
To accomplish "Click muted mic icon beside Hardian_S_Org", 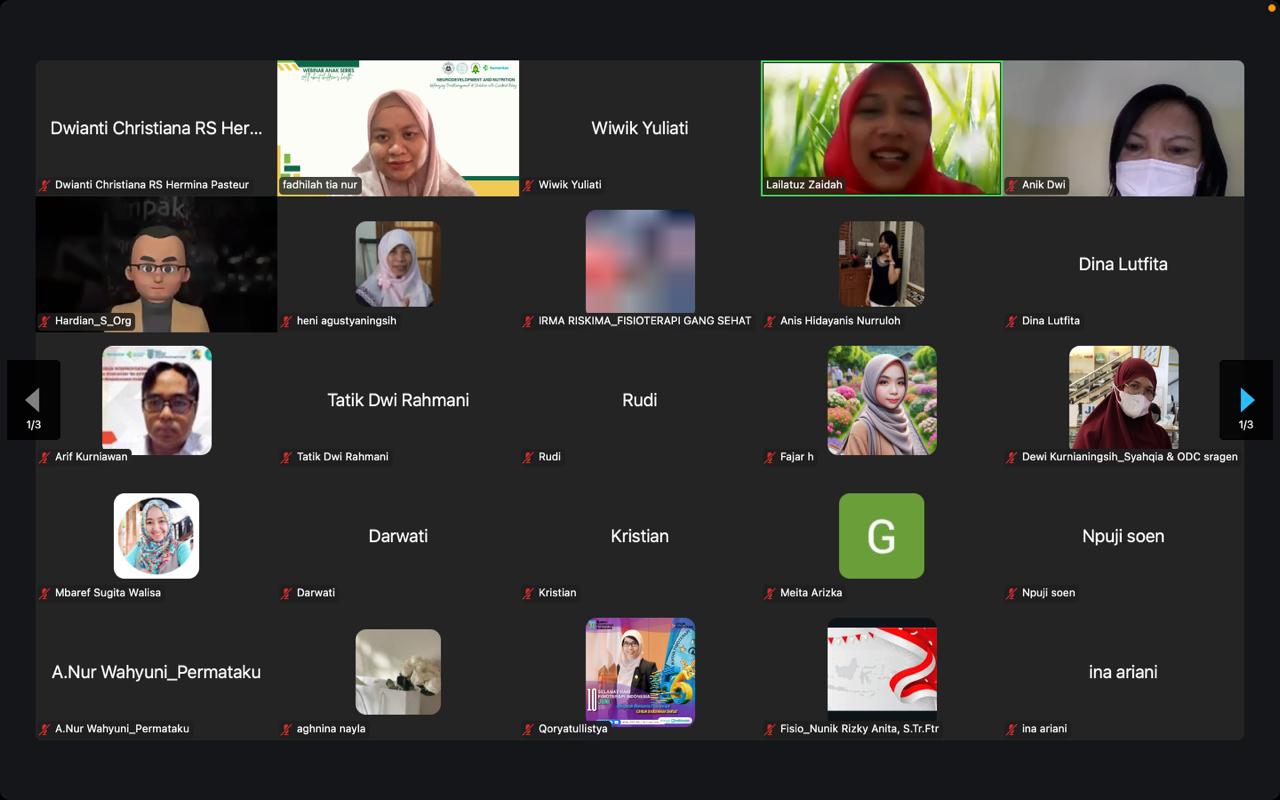I will click(45, 321).
